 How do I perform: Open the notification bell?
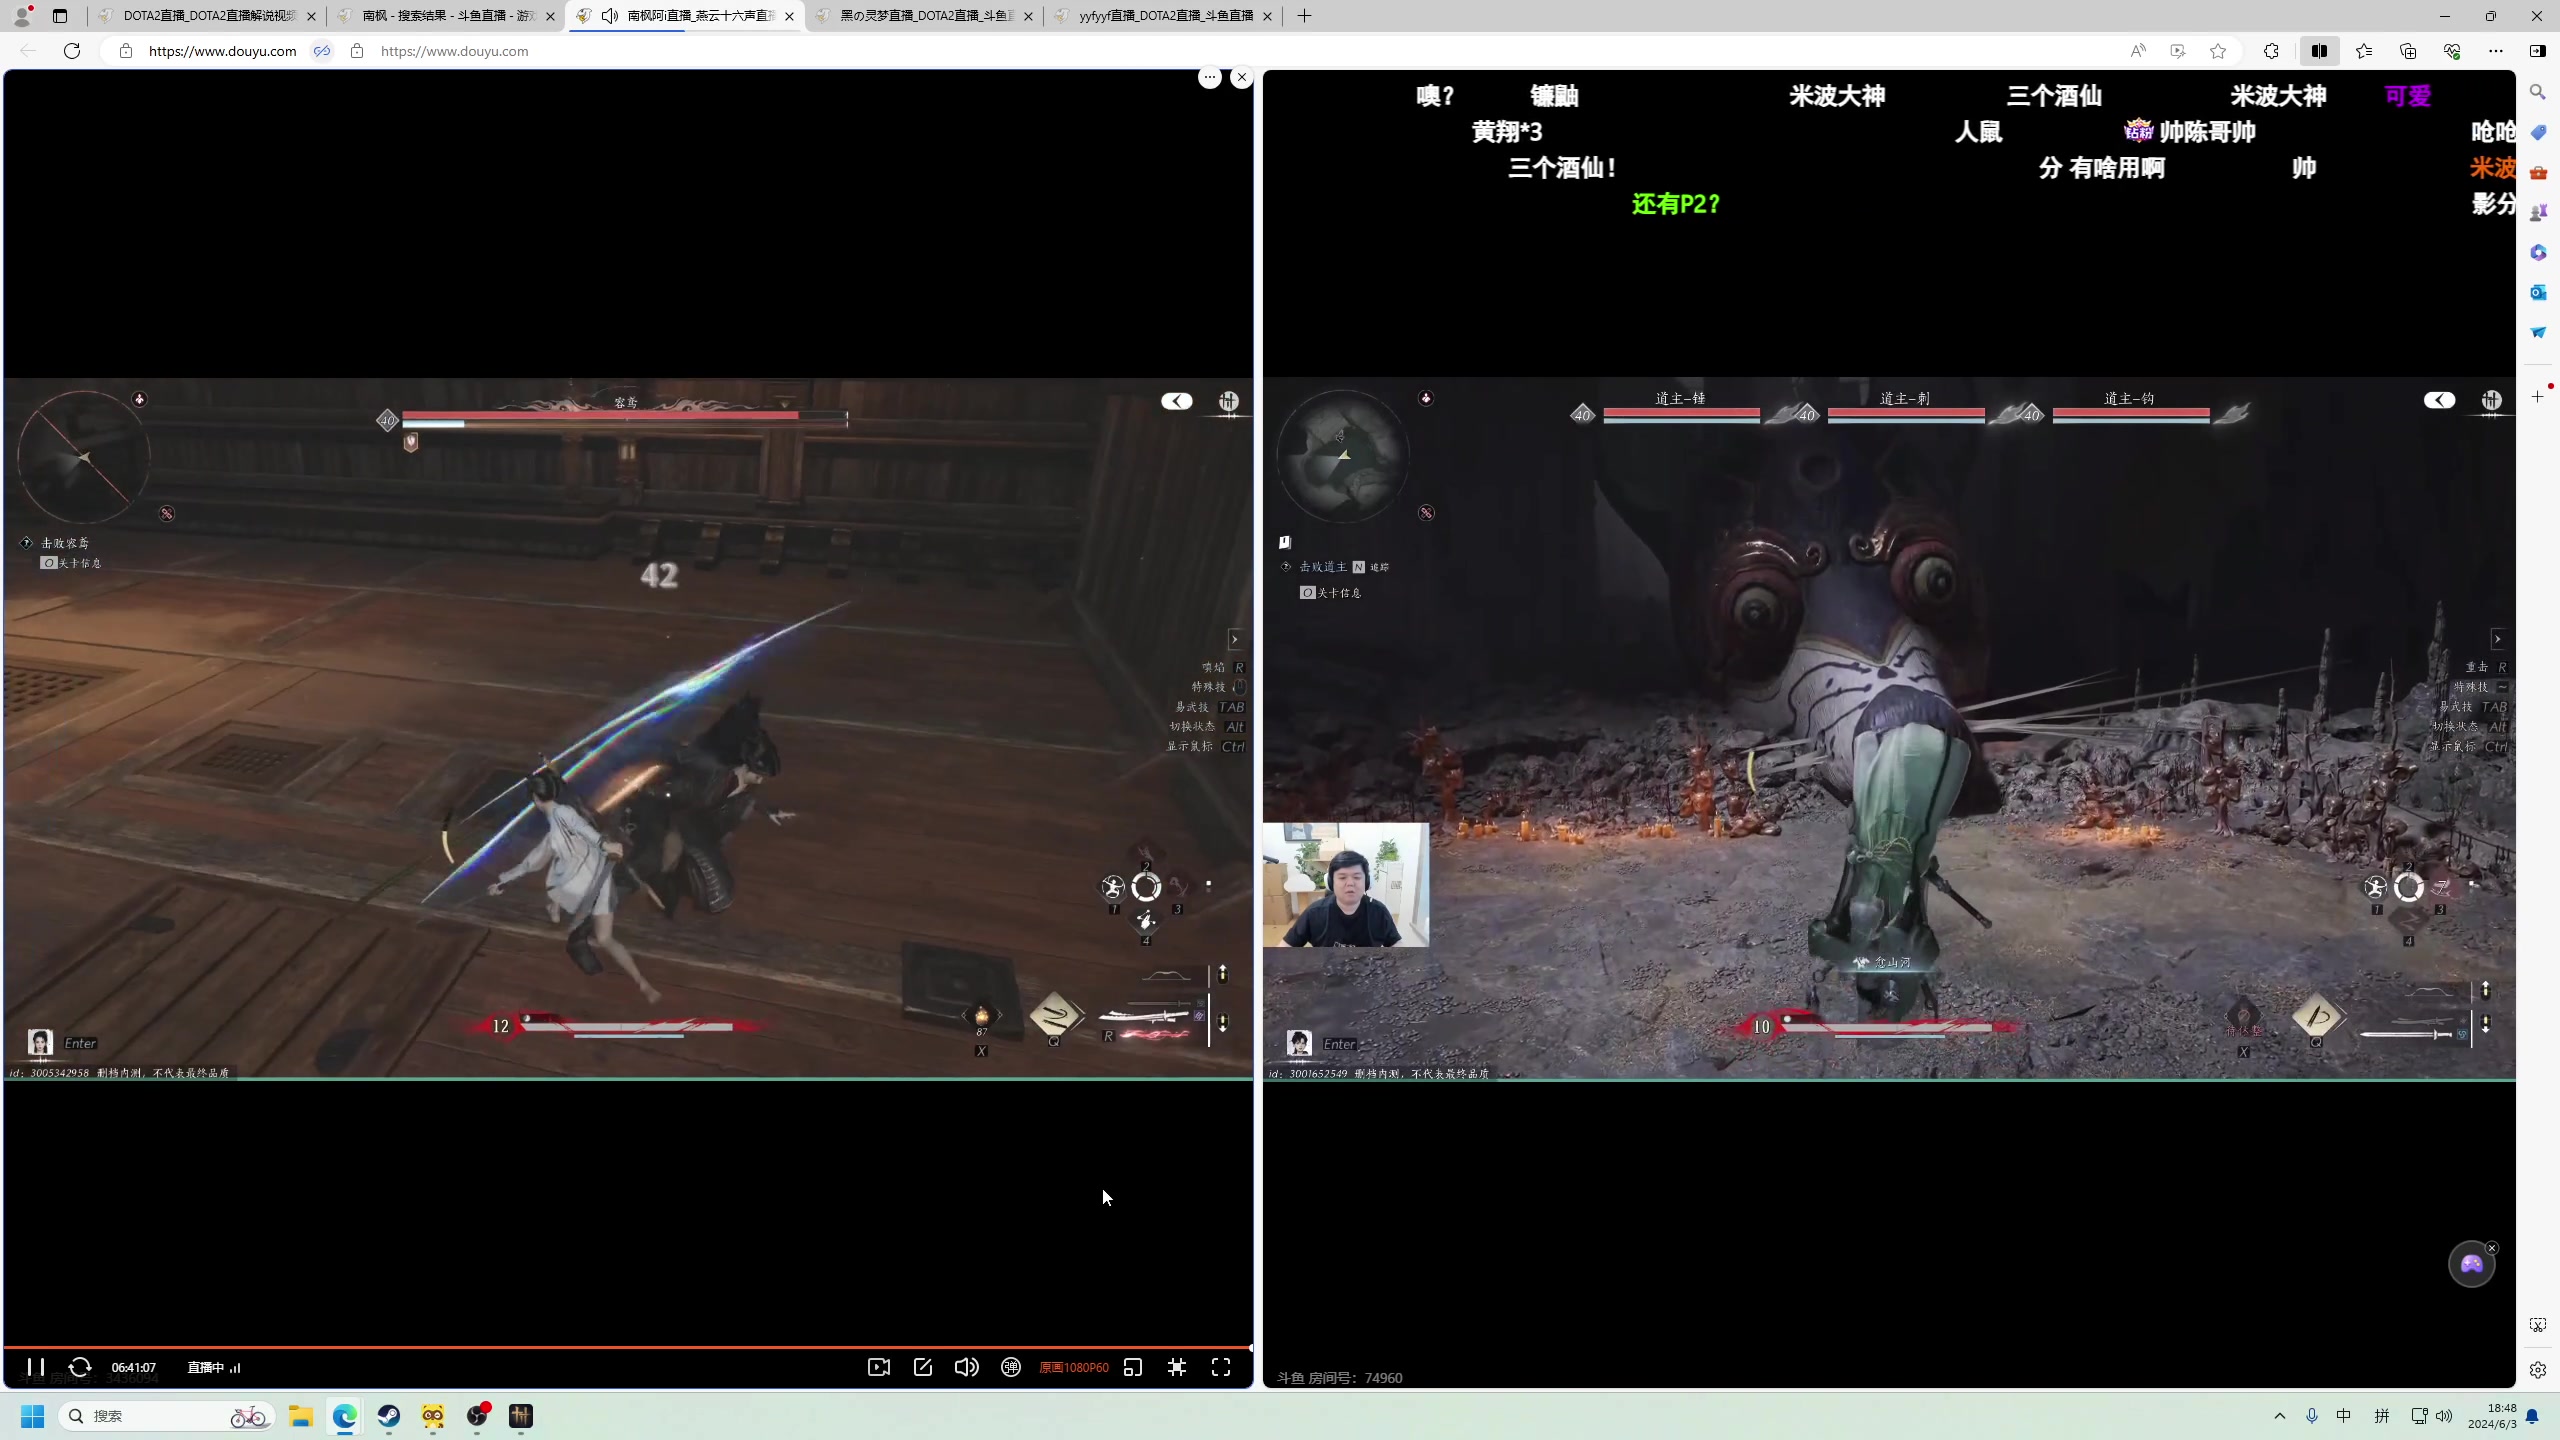tap(2532, 1416)
